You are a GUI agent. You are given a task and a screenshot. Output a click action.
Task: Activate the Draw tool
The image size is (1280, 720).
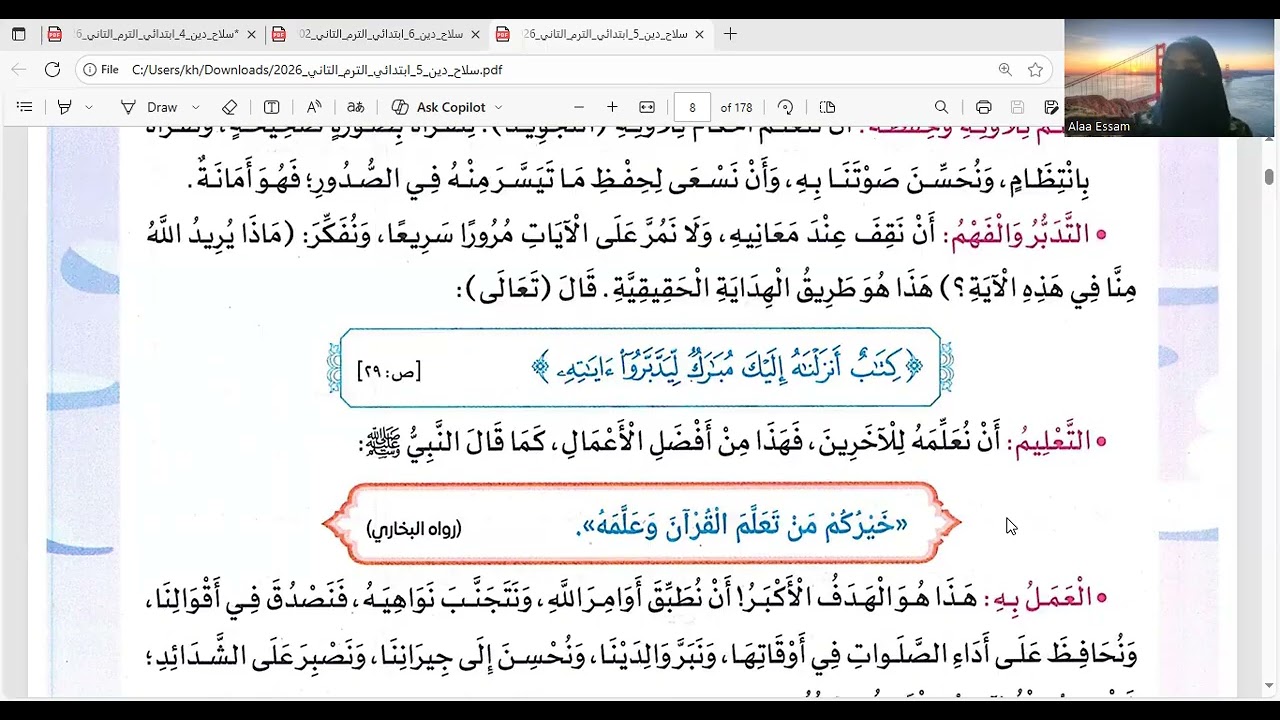[149, 107]
